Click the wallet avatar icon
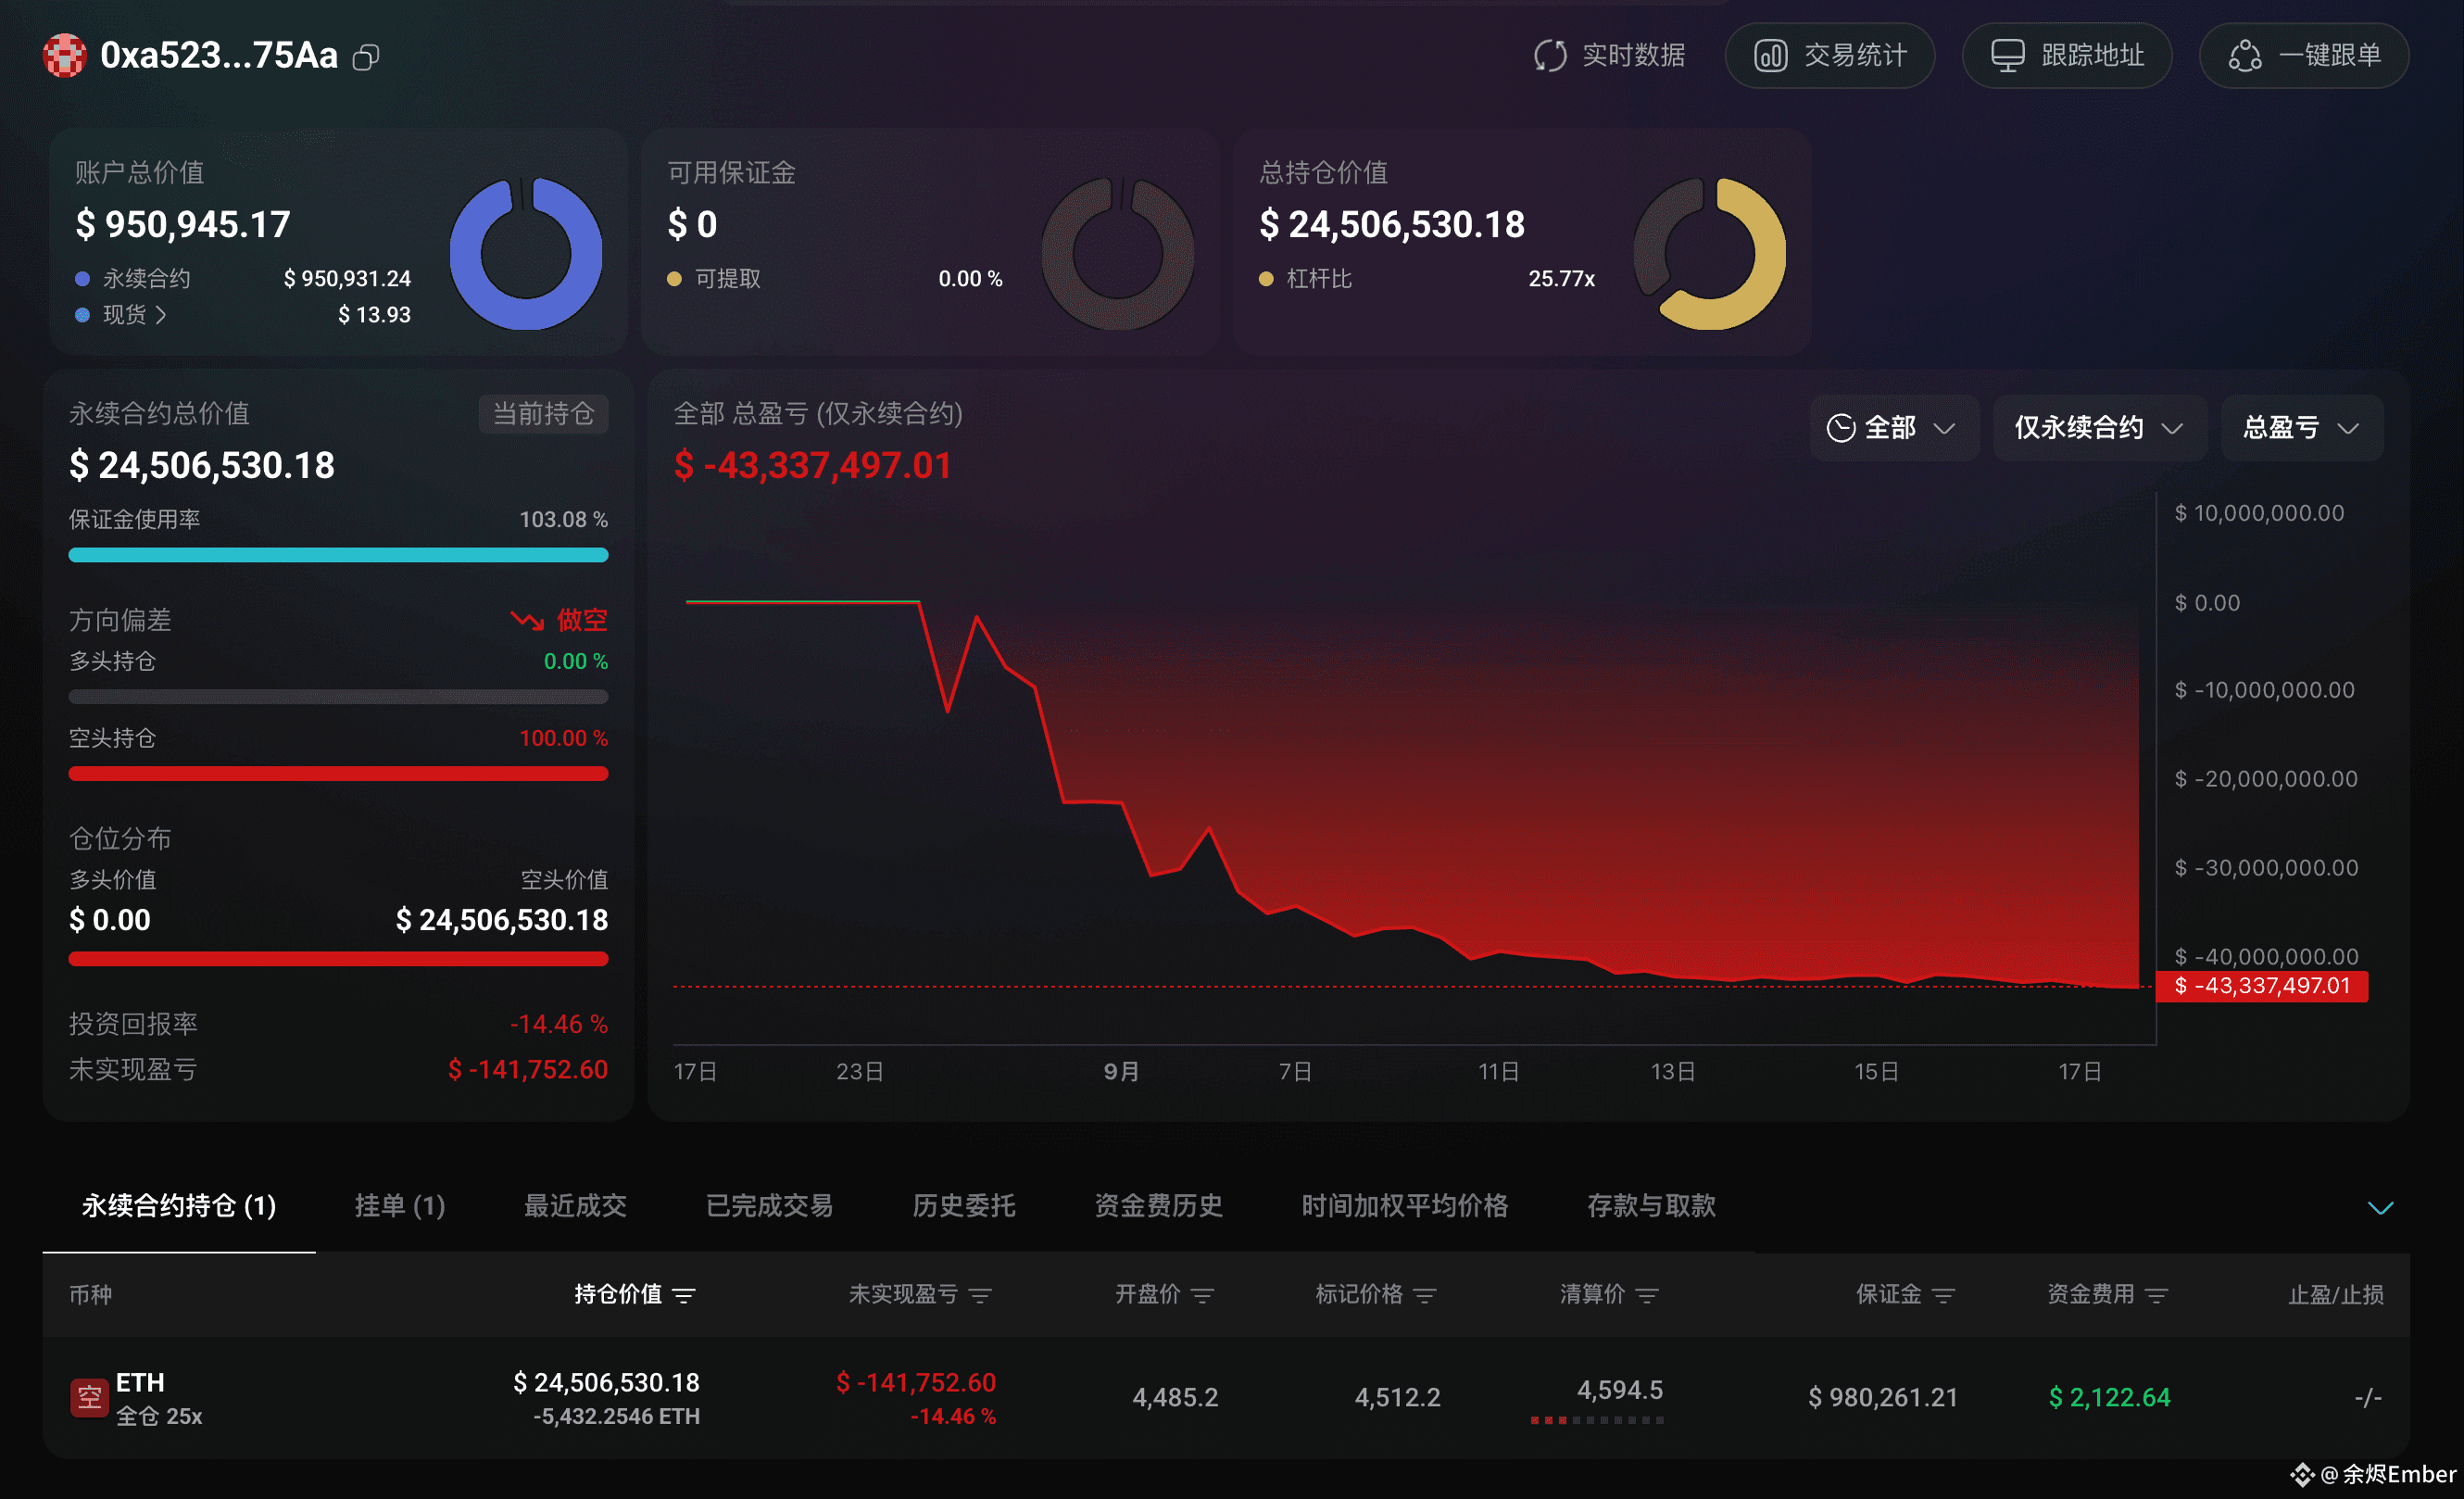Screen dimensions: 2464x1499 click(64, 55)
